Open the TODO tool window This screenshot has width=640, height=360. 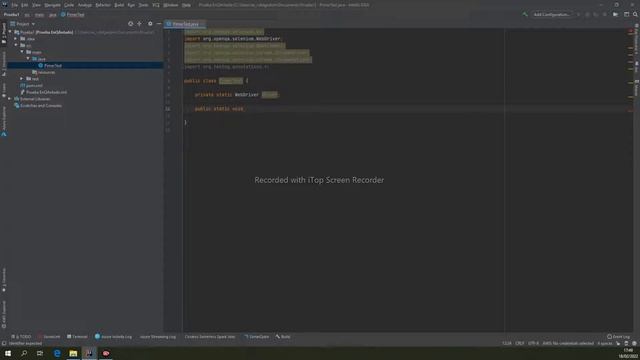21,337
